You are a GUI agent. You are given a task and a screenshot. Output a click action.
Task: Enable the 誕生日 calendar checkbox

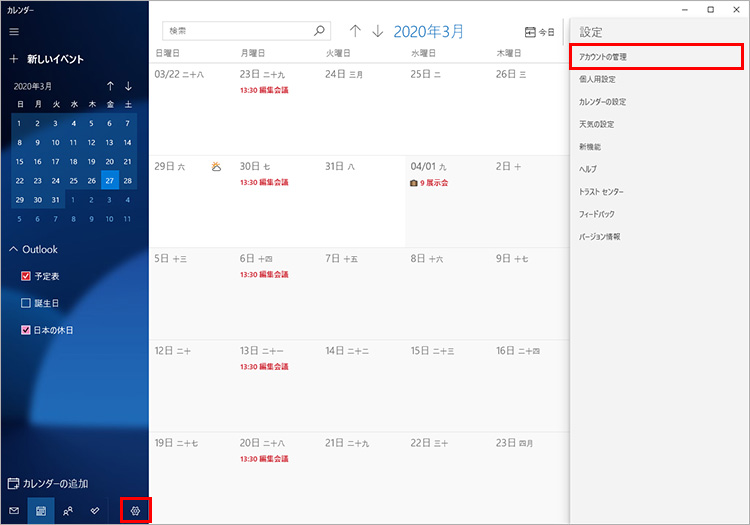26,303
